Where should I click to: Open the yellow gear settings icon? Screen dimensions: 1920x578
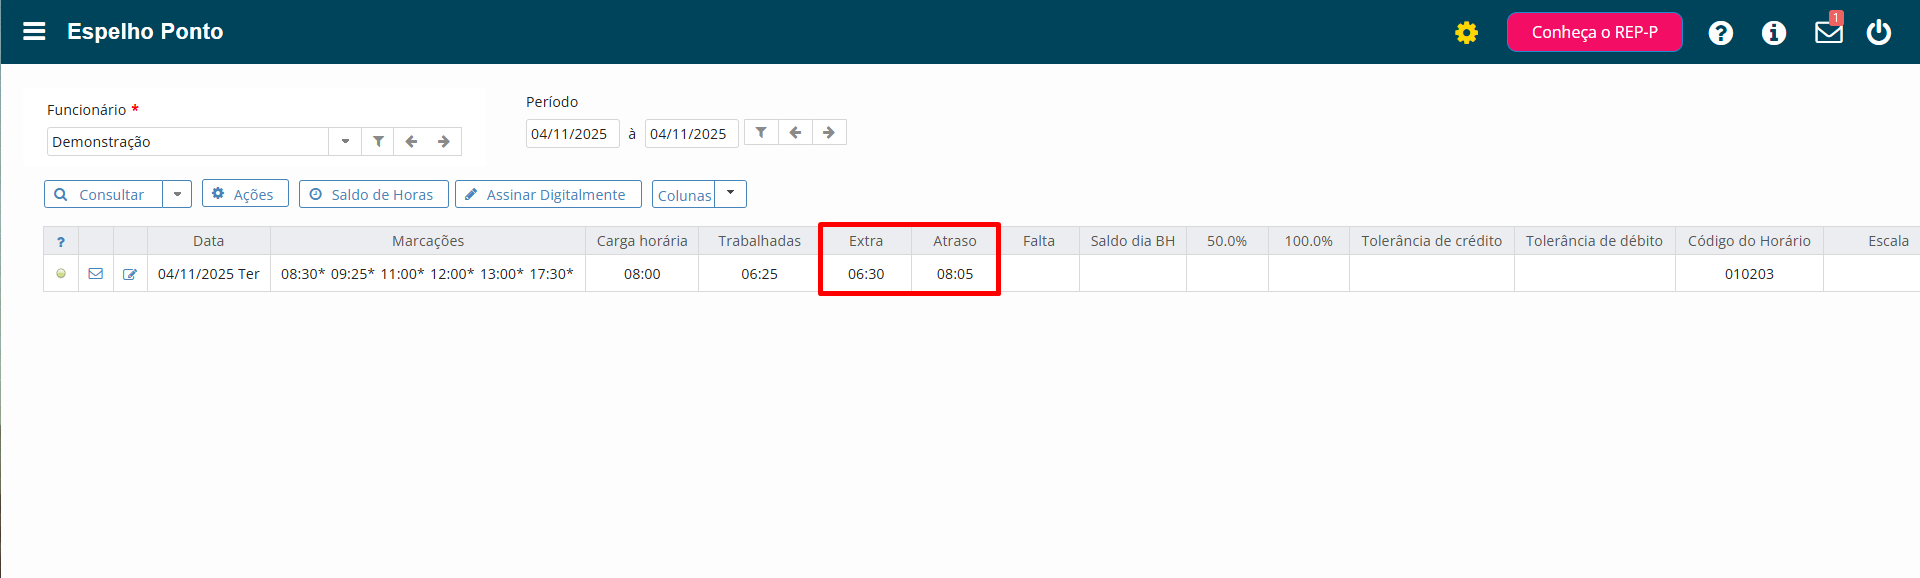coord(1466,33)
